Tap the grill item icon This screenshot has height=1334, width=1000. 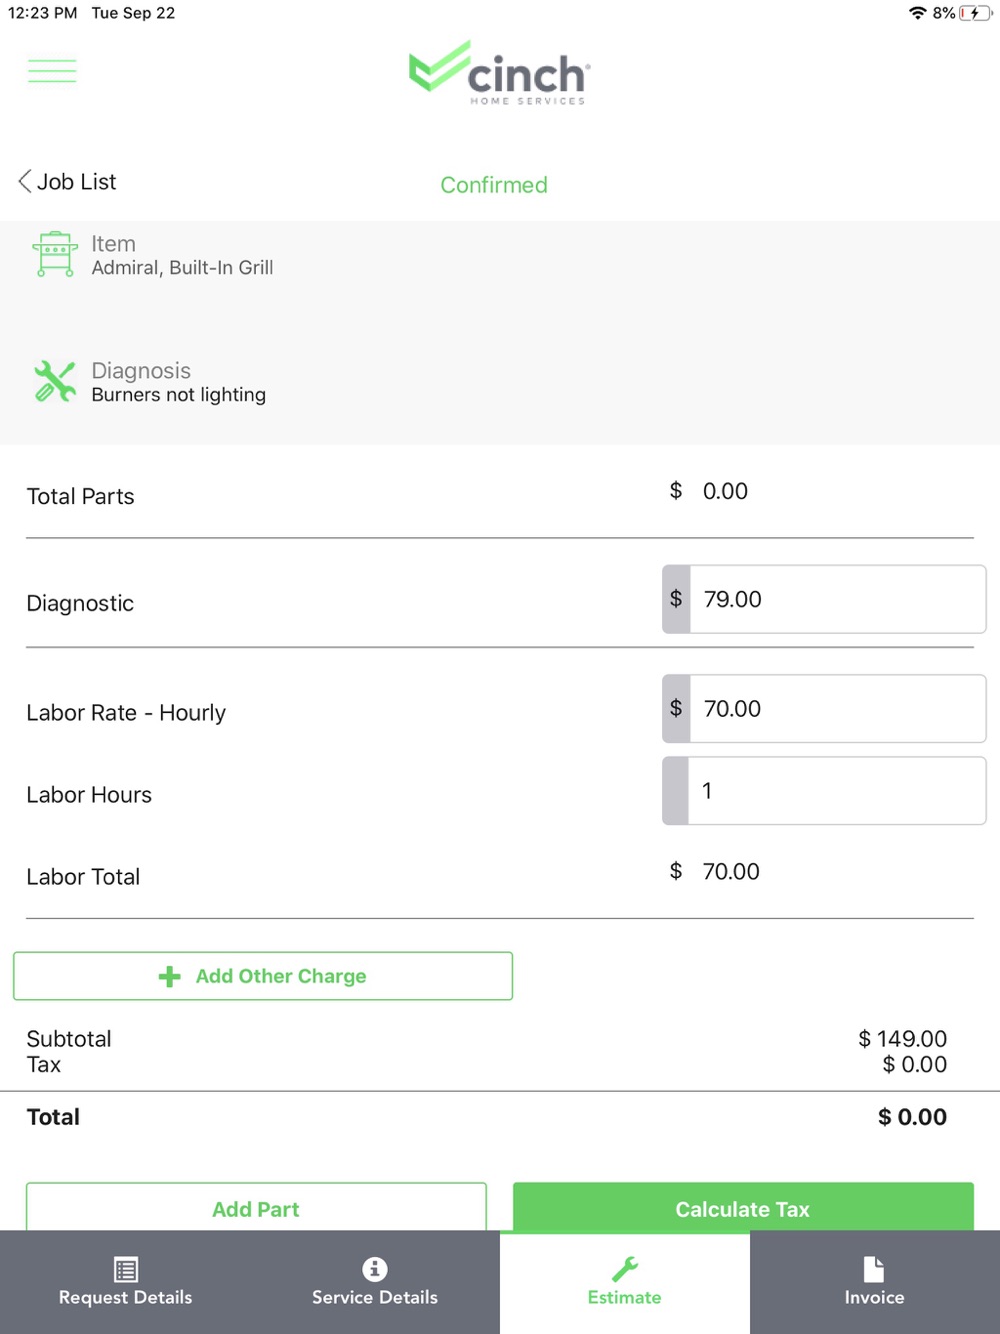(x=55, y=254)
